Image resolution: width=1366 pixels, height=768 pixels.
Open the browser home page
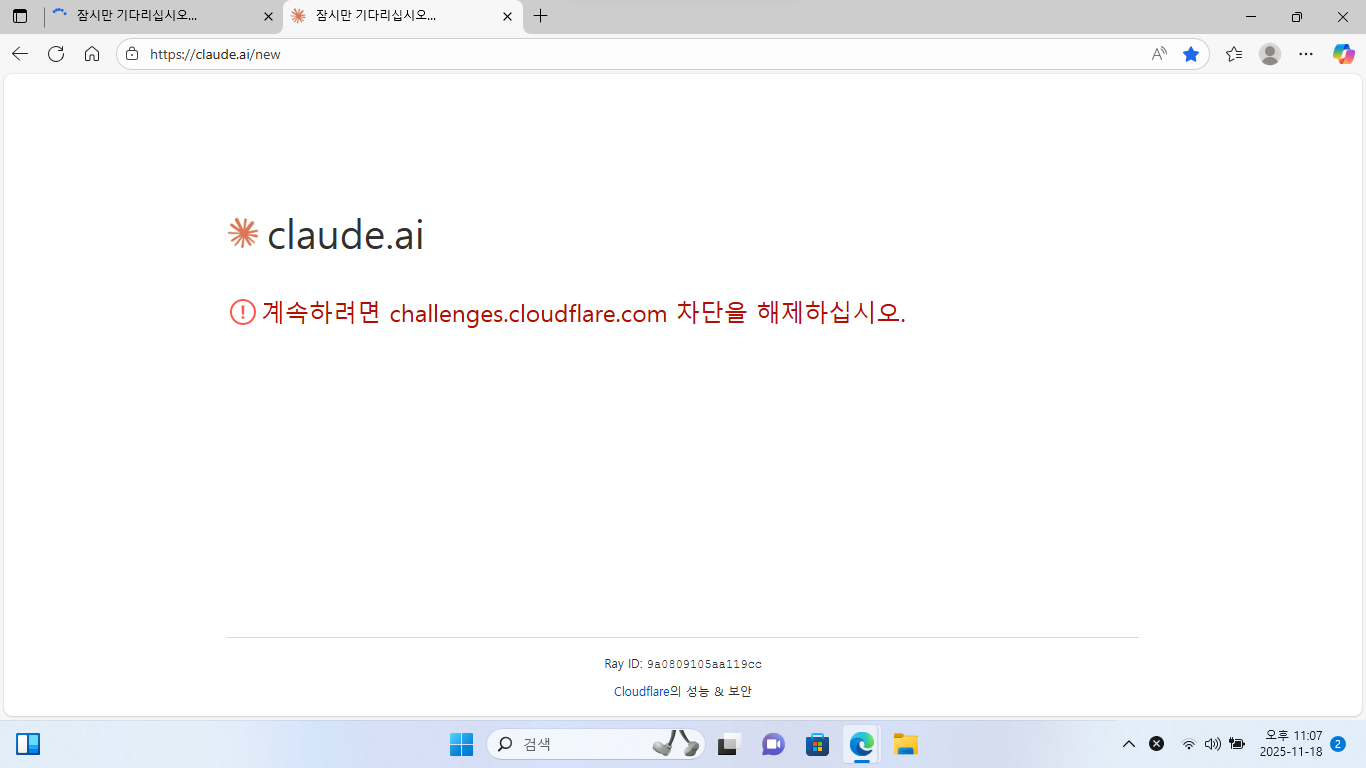pos(92,54)
